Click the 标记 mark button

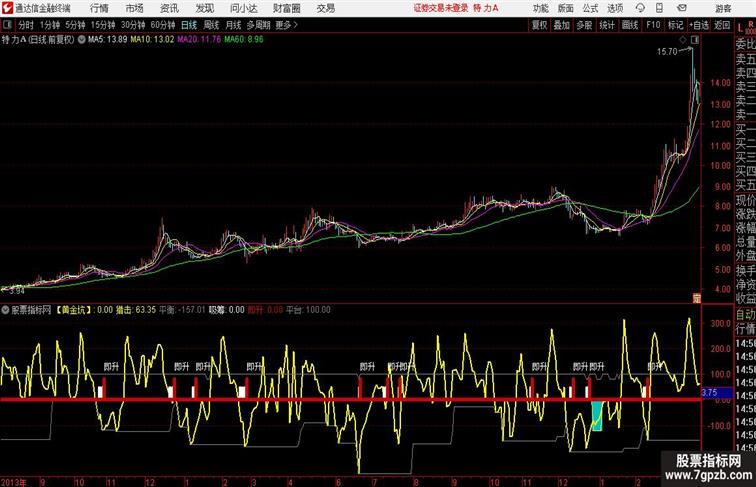675,25
